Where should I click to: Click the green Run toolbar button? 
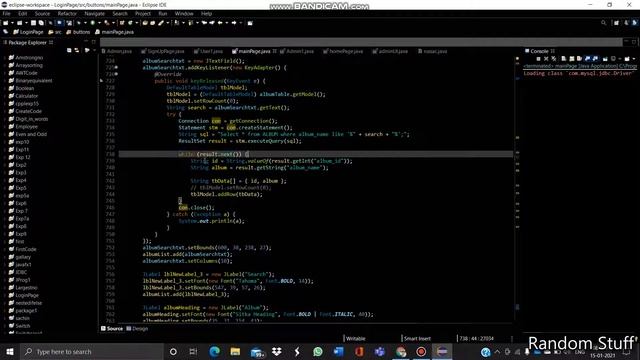(92, 23)
